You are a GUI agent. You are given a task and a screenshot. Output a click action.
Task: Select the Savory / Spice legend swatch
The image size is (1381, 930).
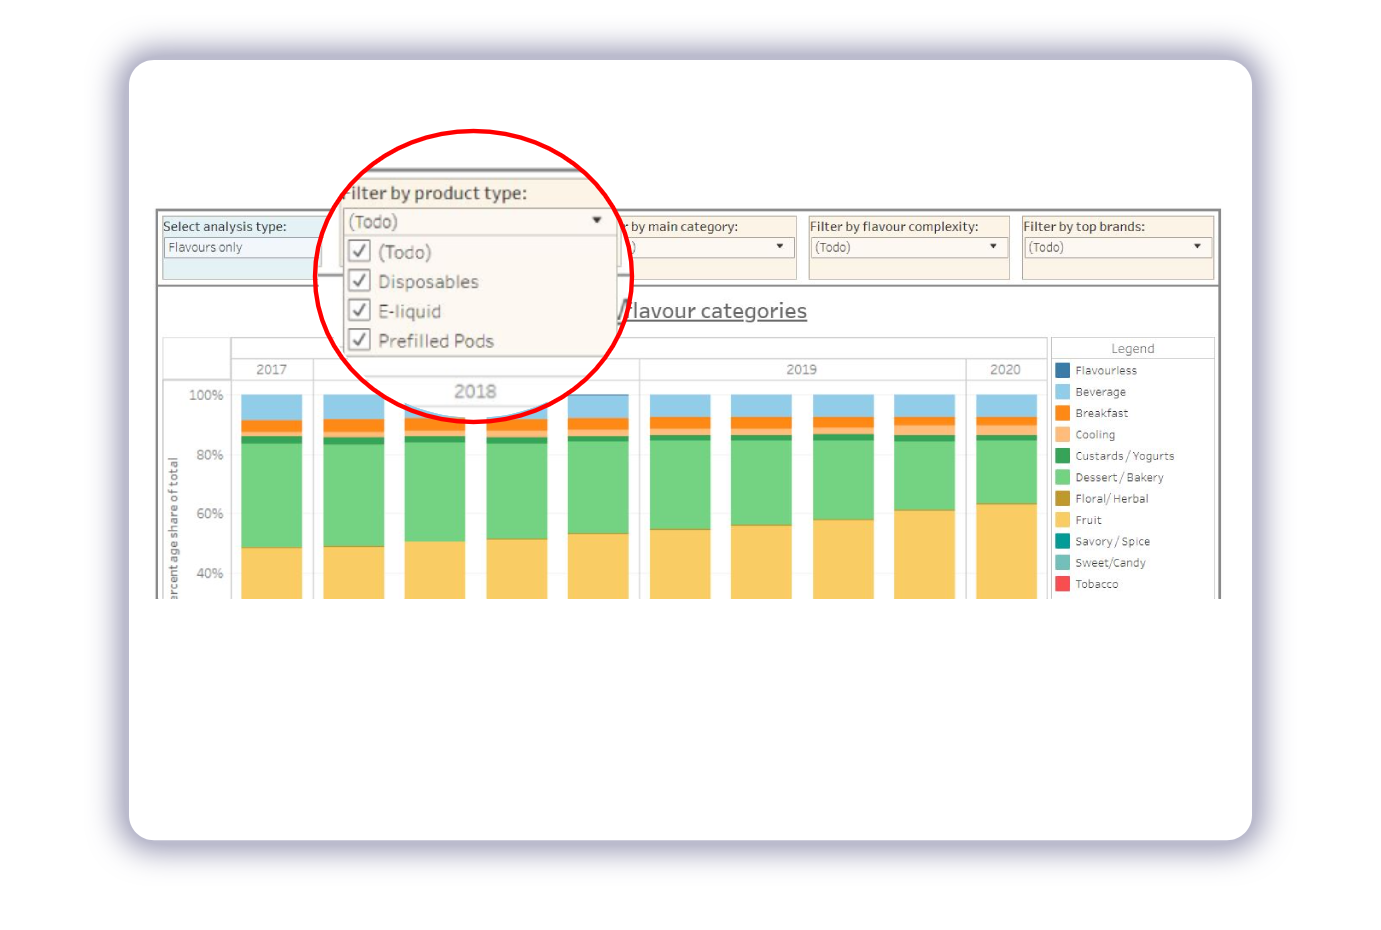(1063, 541)
